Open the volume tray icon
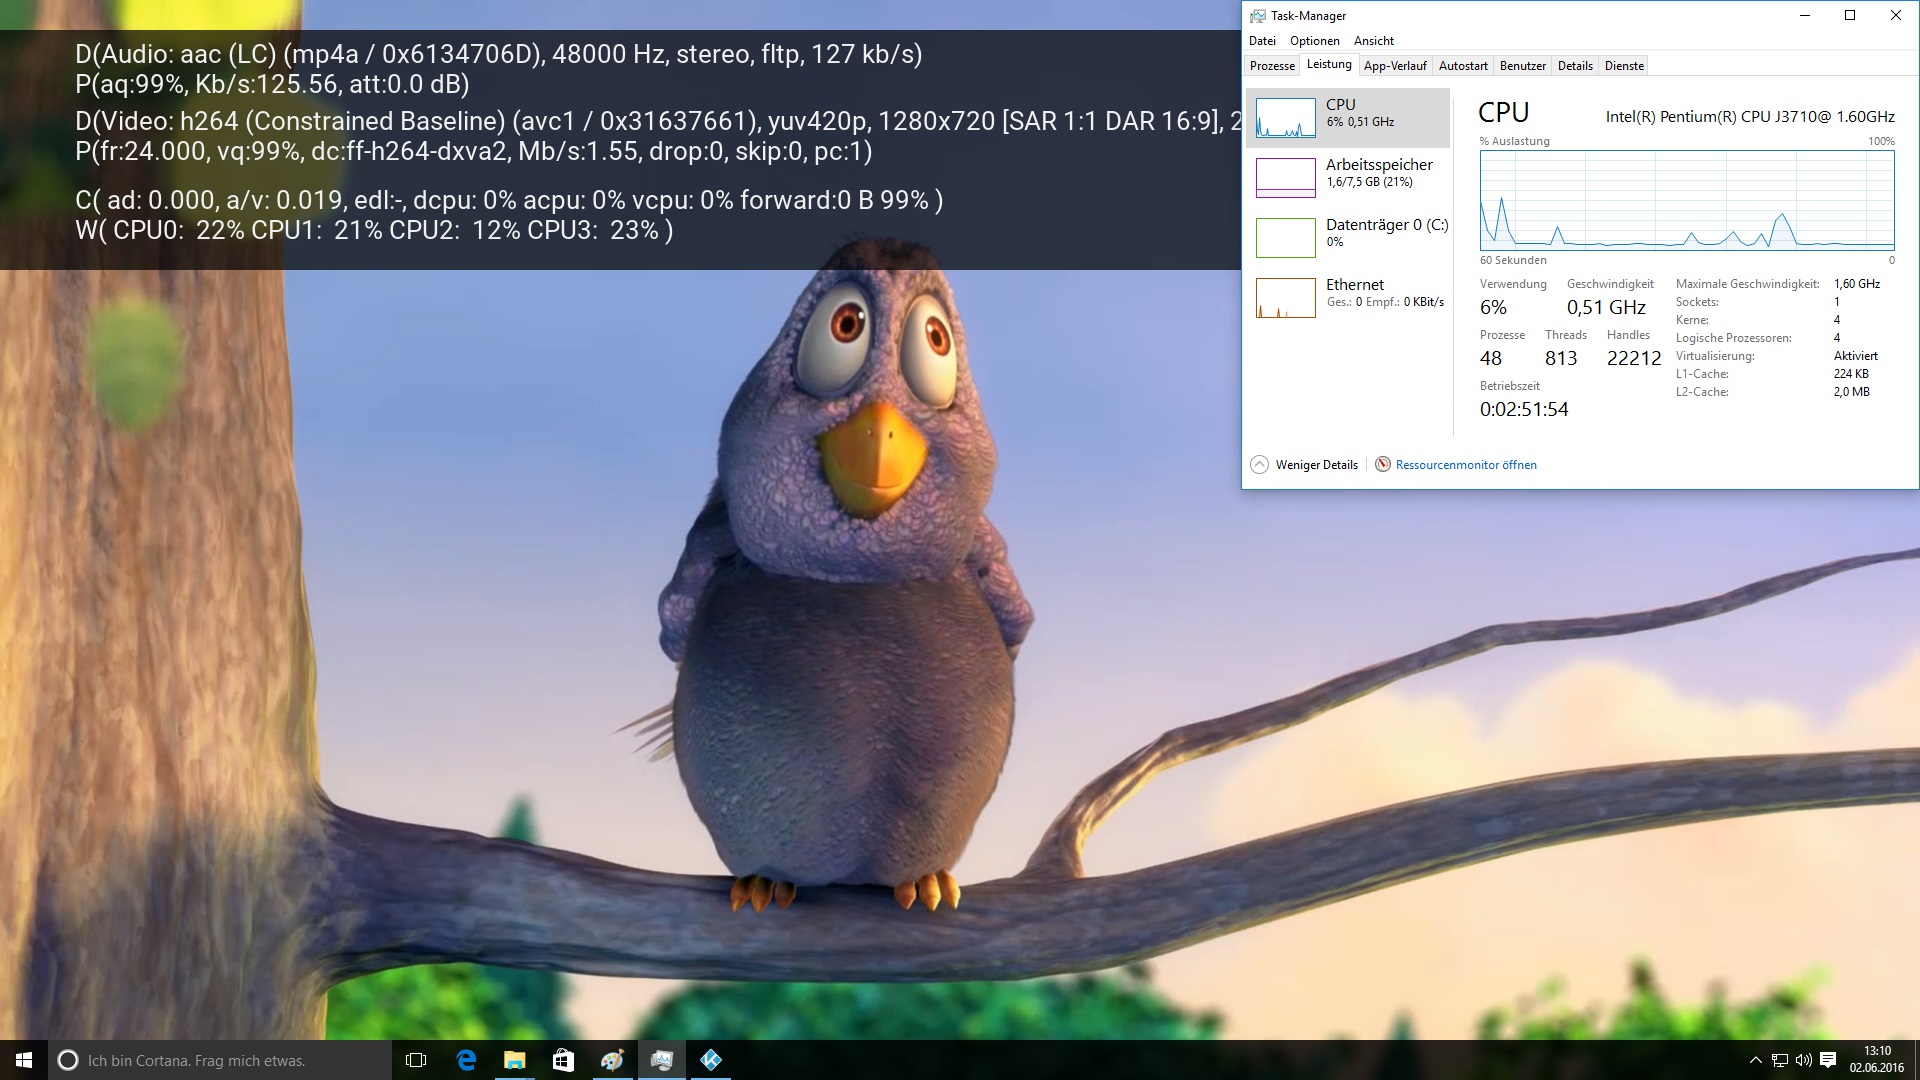The width and height of the screenshot is (1920, 1080). (x=1804, y=1060)
